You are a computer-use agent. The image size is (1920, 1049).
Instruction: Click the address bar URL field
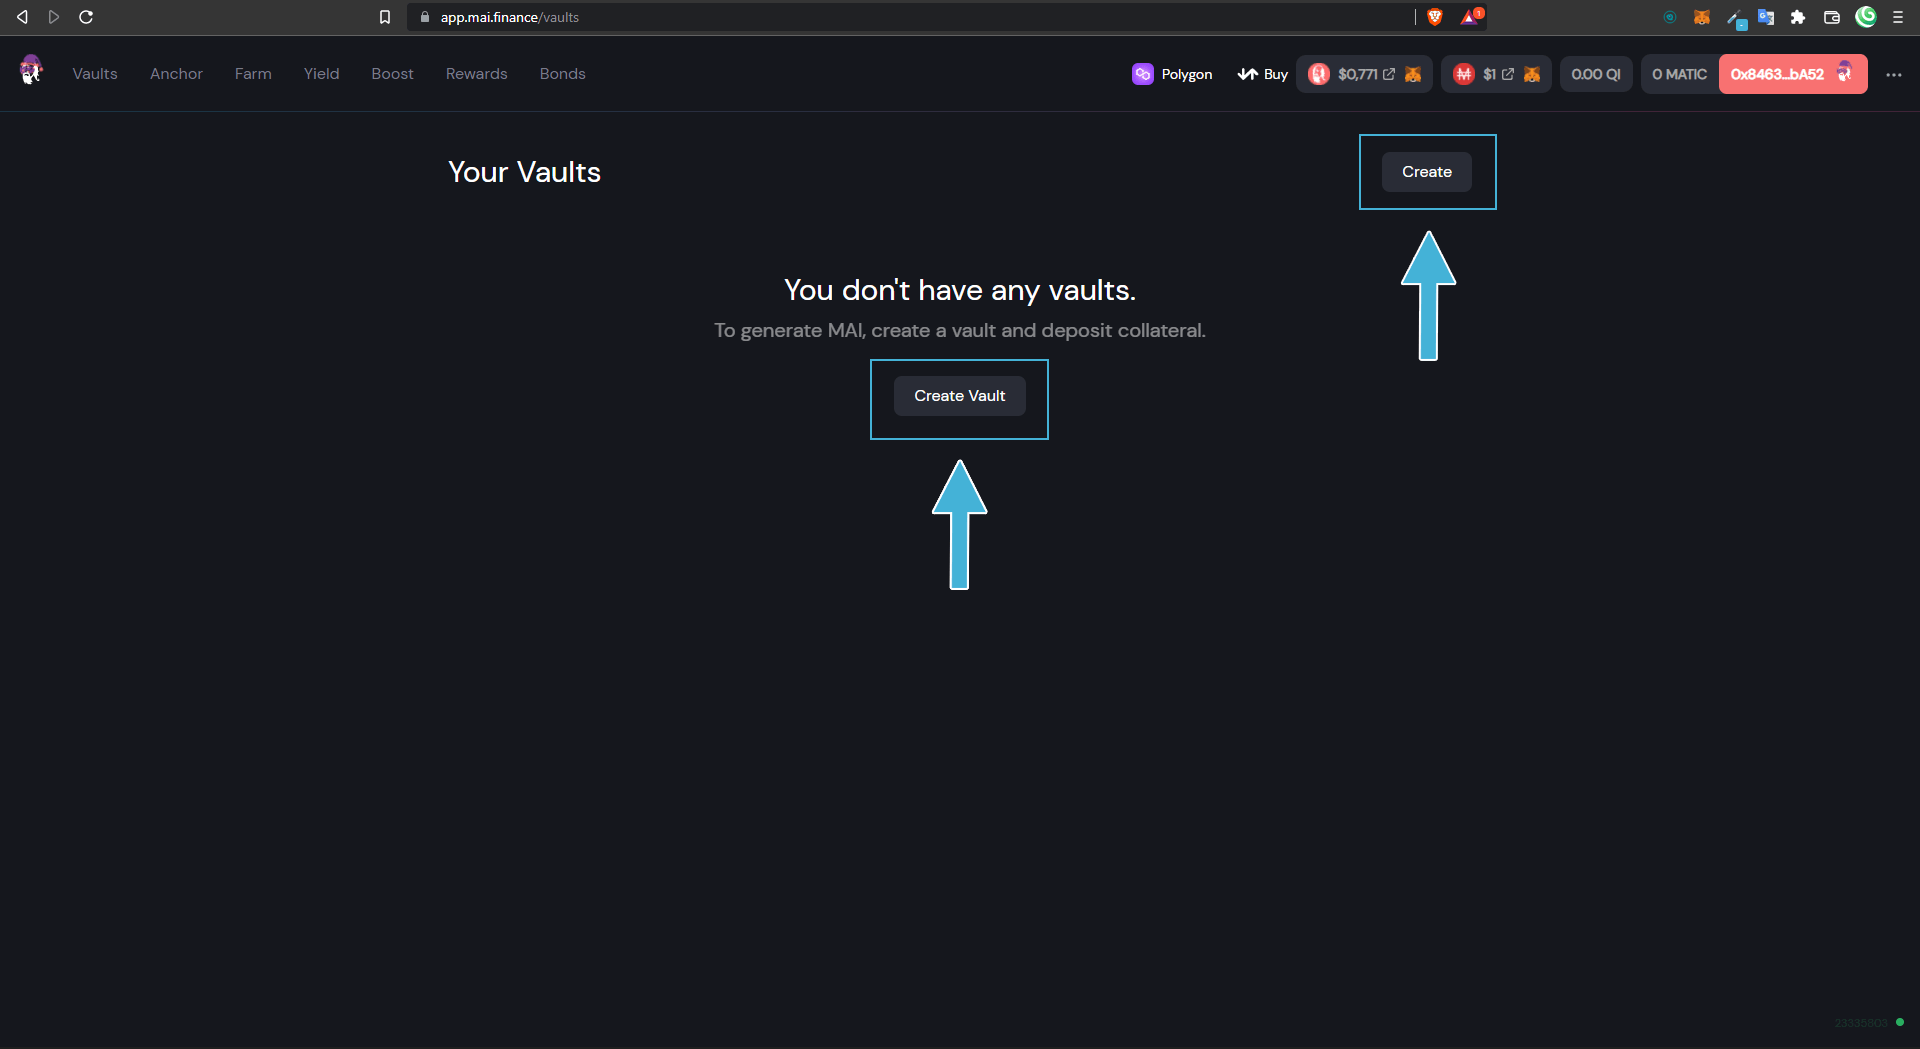(x=900, y=17)
